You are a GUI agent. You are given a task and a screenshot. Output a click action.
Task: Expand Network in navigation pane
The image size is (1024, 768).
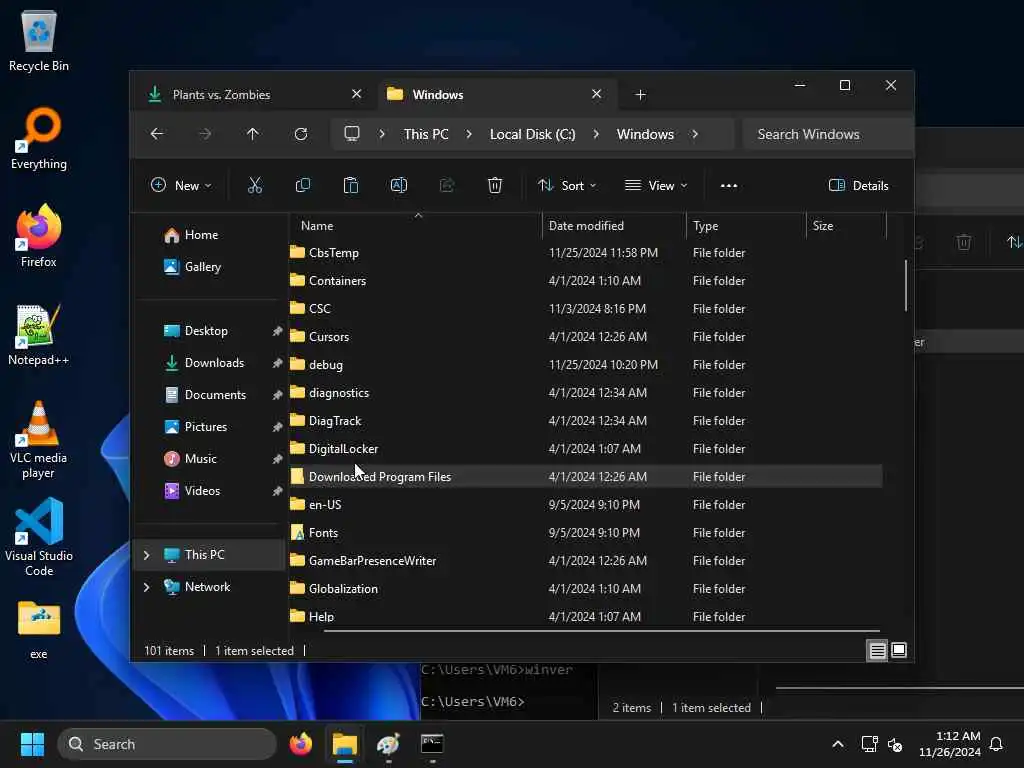(146, 587)
